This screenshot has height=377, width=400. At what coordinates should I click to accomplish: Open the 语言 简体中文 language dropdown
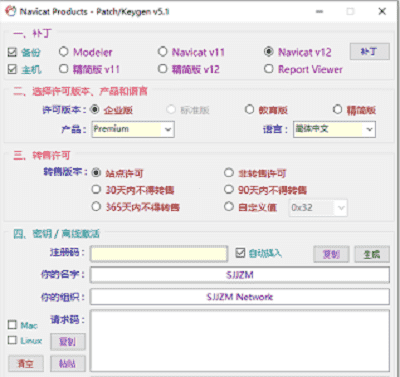coord(334,129)
